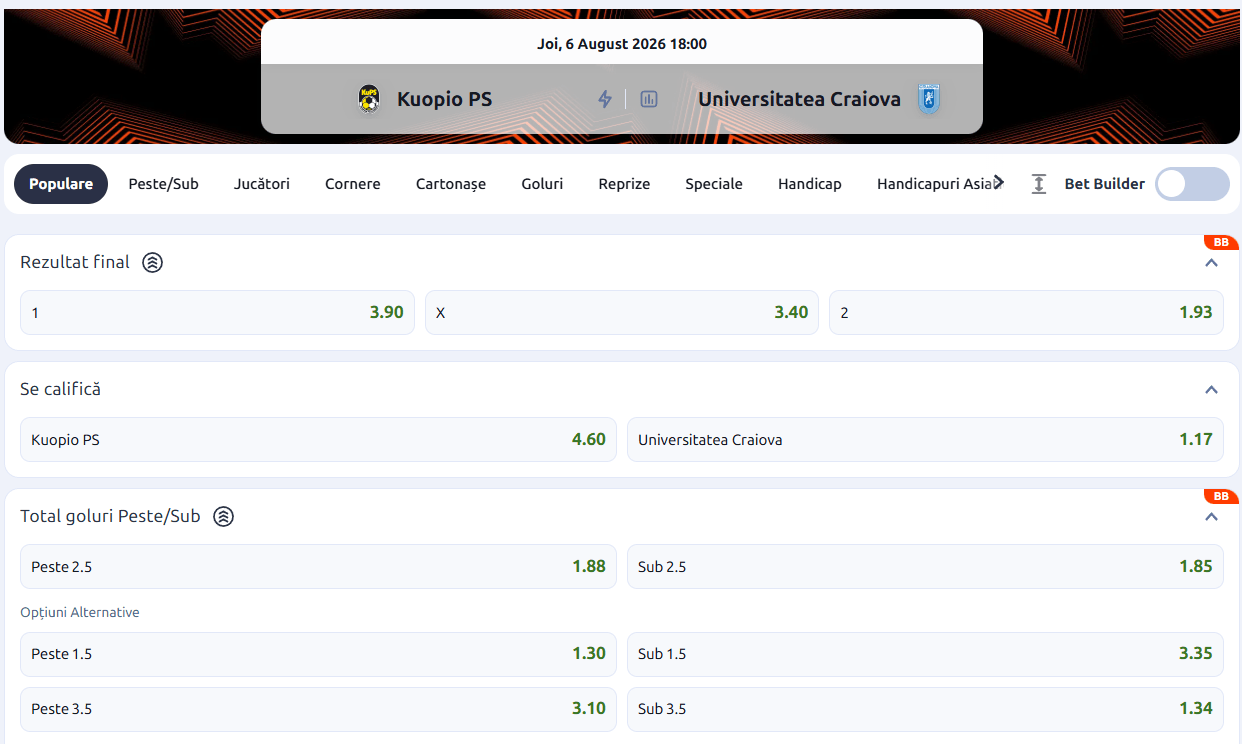Open the lightning bolt live tracker icon

pos(604,99)
